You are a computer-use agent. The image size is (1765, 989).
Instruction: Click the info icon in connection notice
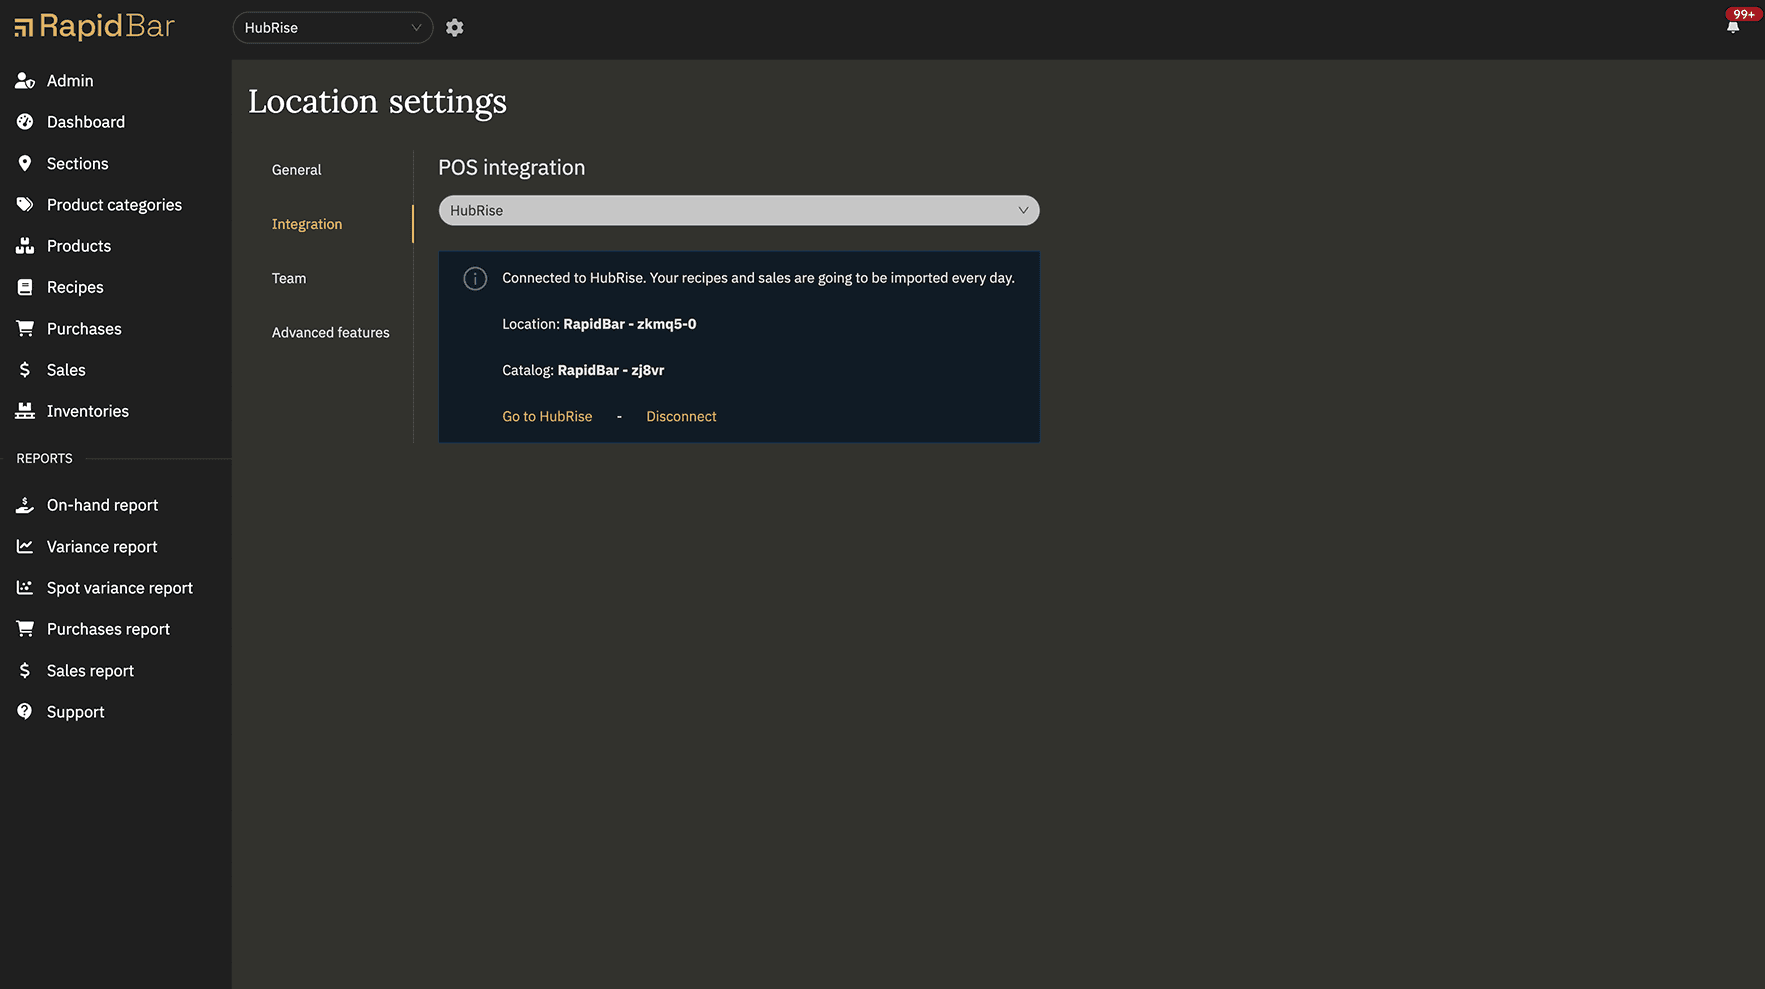[x=475, y=279]
